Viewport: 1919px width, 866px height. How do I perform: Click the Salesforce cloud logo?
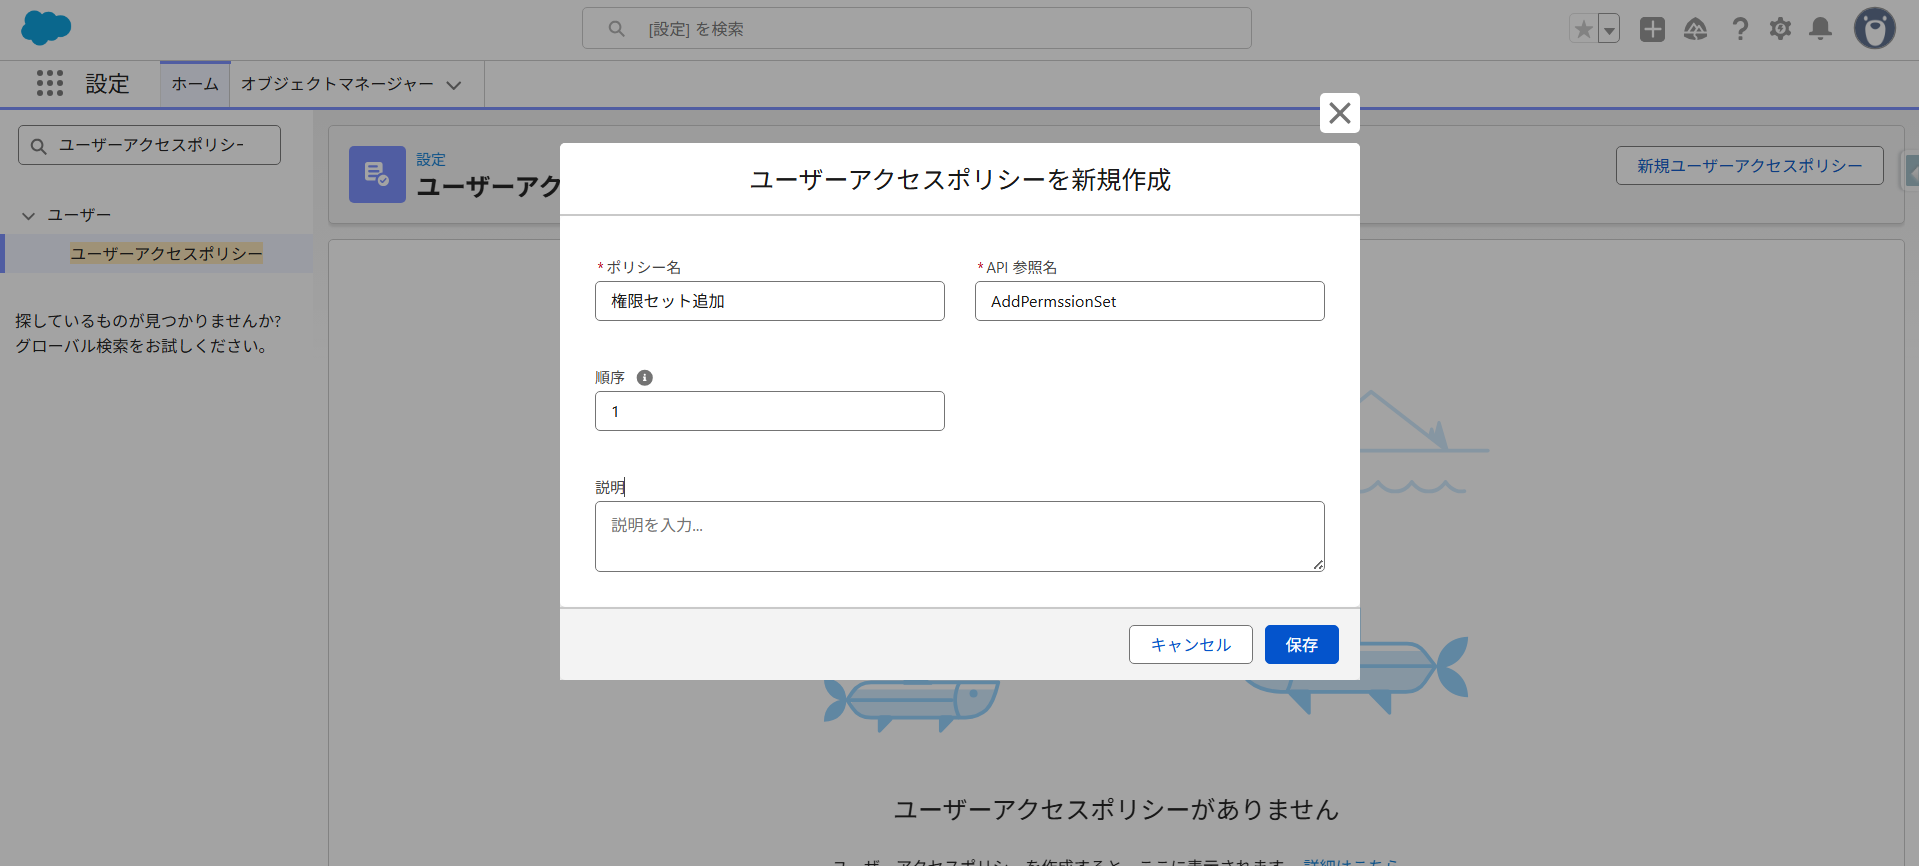[x=46, y=28]
